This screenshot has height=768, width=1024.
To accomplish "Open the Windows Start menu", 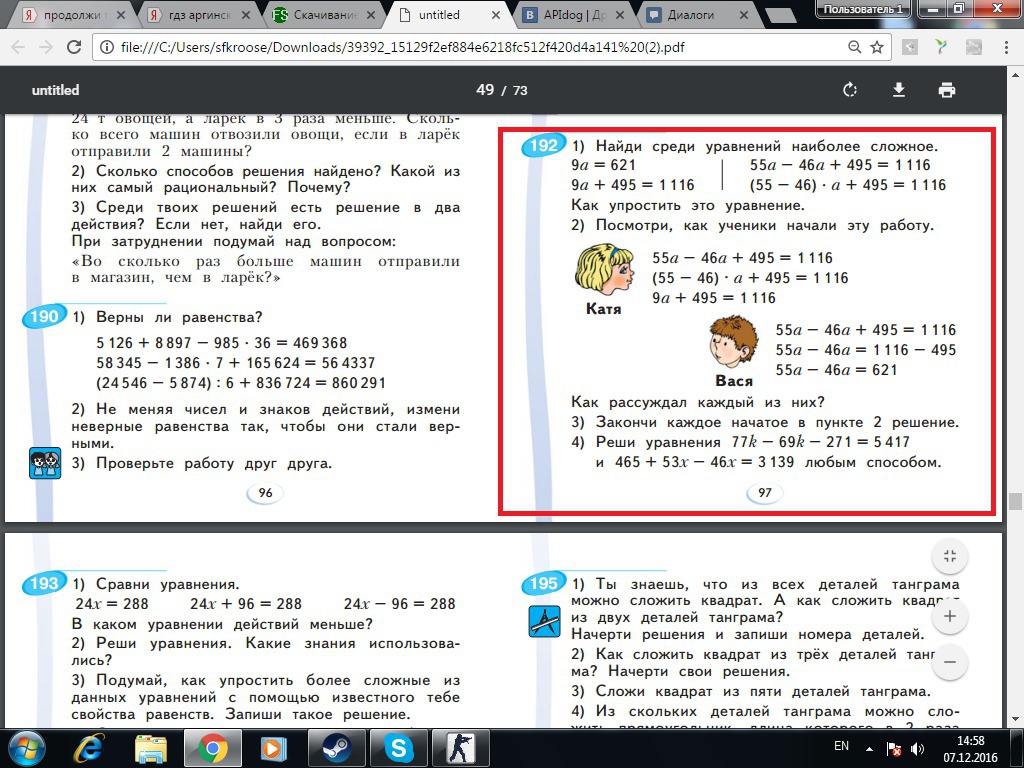I will click(x=26, y=747).
